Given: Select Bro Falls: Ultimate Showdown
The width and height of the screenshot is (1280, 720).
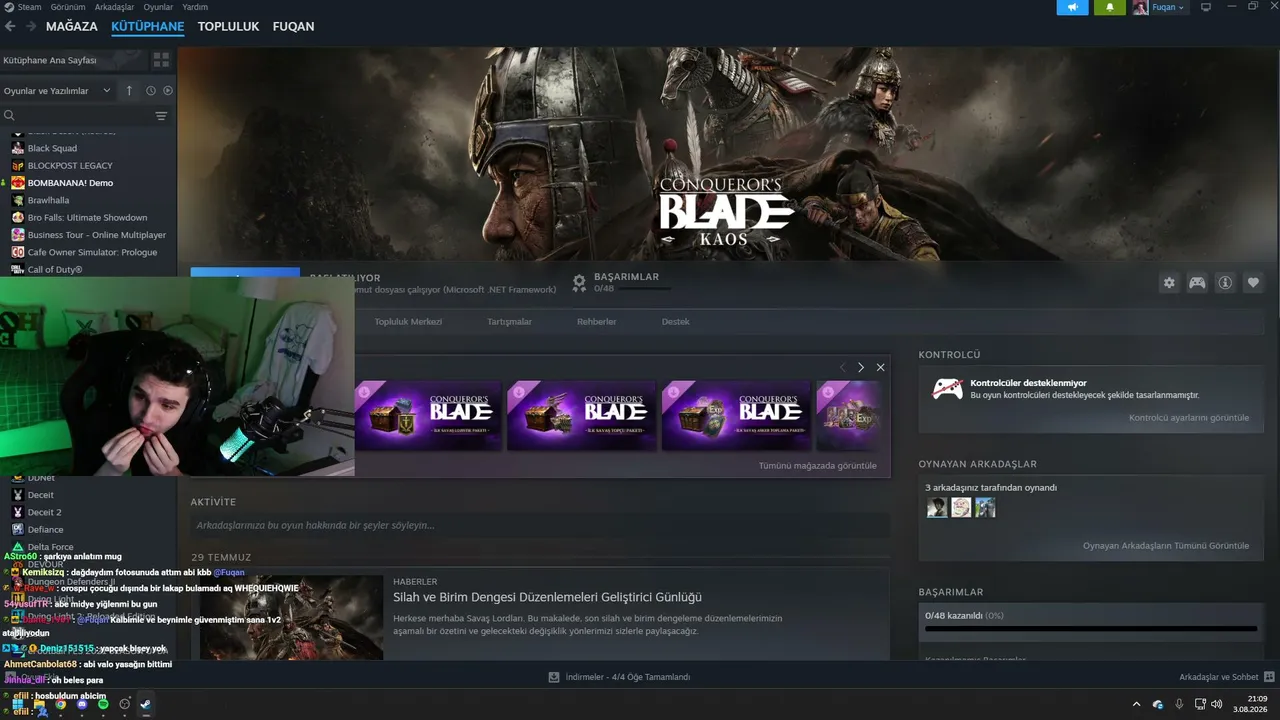Looking at the screenshot, I should (89, 218).
